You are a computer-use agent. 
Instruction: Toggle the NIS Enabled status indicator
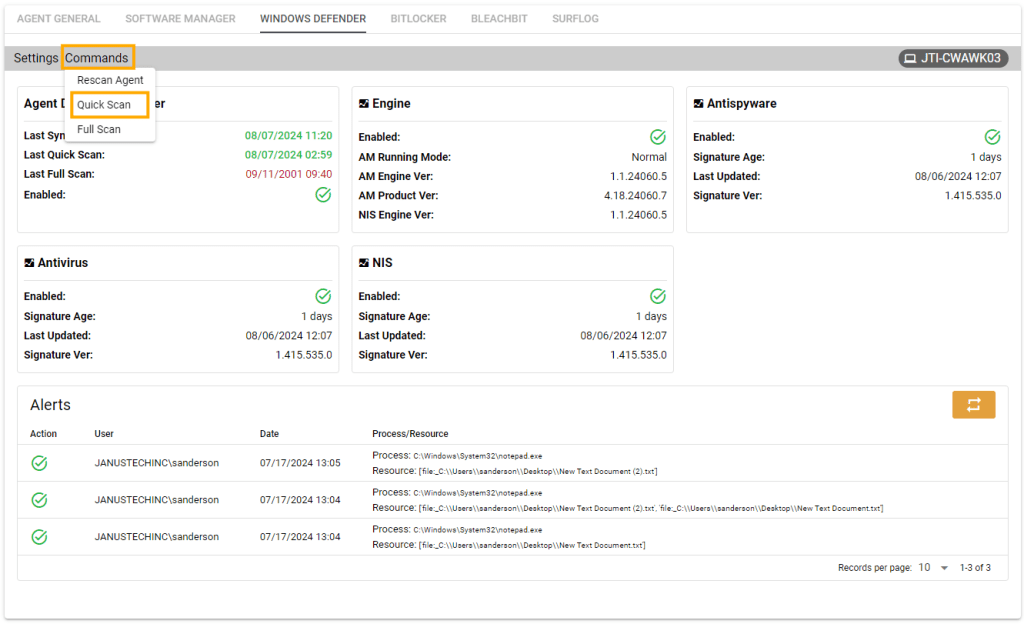[x=657, y=295]
